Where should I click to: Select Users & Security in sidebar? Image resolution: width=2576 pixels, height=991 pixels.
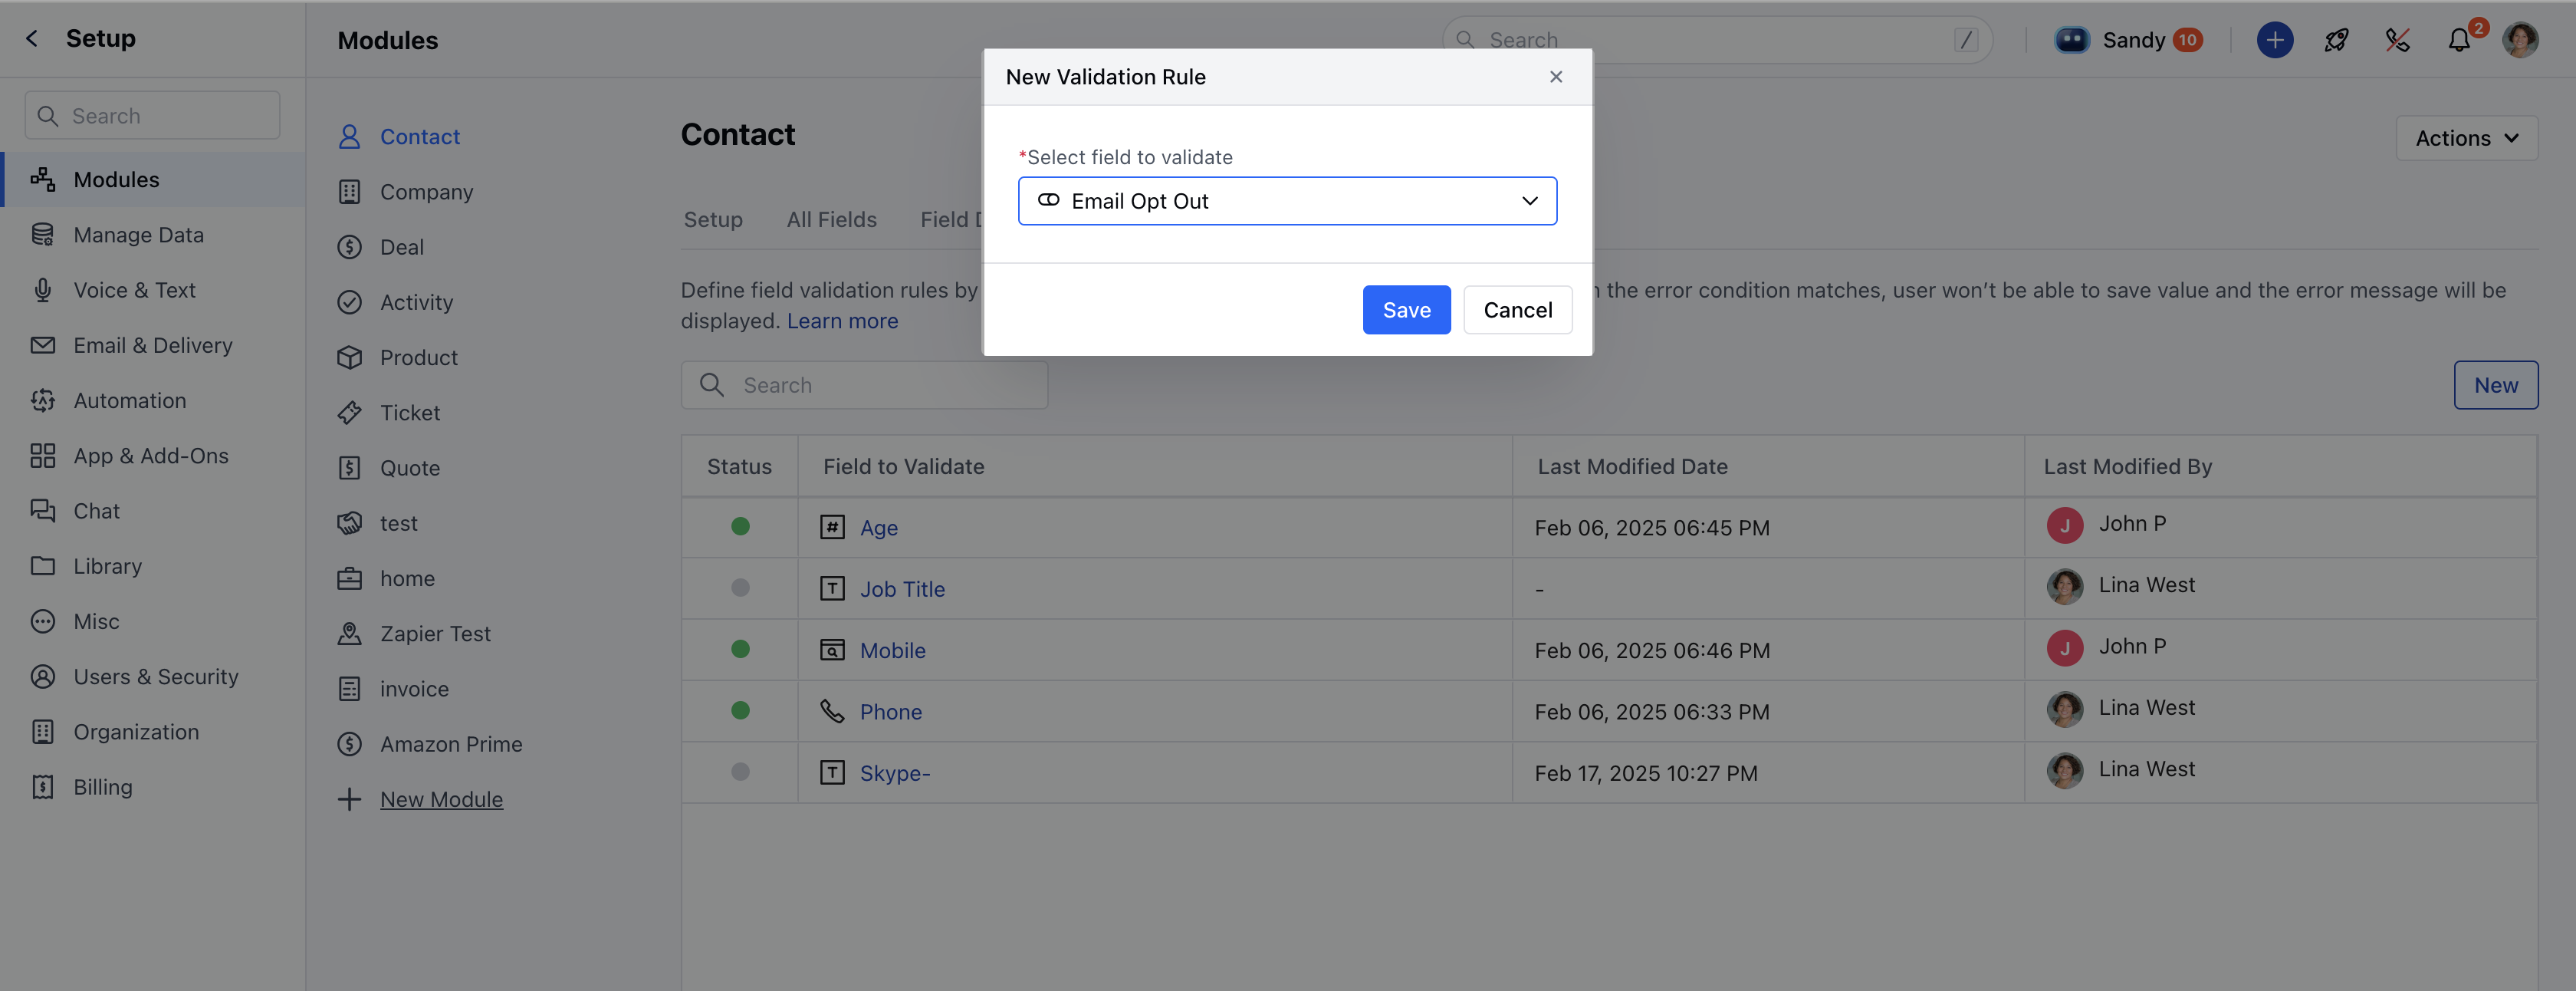click(155, 676)
